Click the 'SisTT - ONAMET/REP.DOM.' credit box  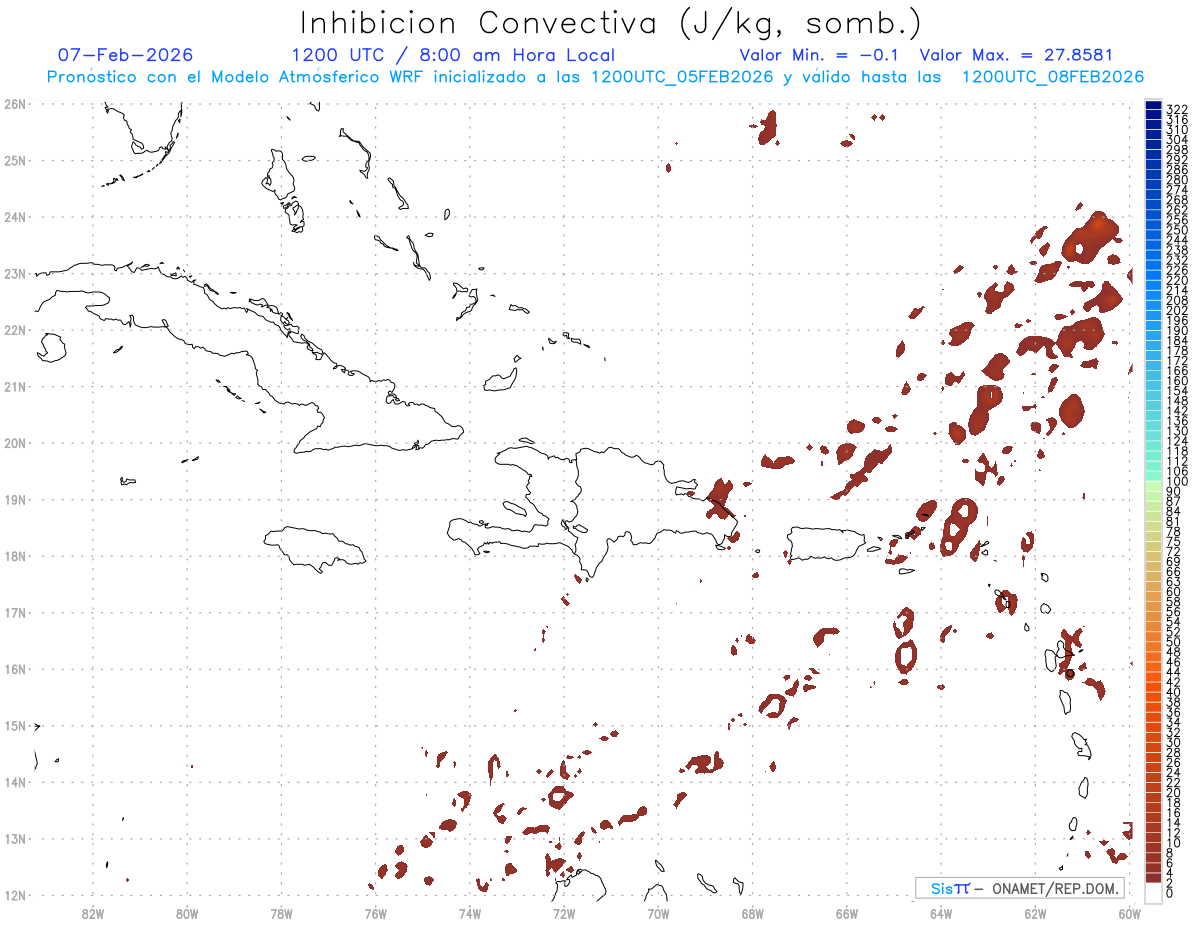pos(1019,888)
